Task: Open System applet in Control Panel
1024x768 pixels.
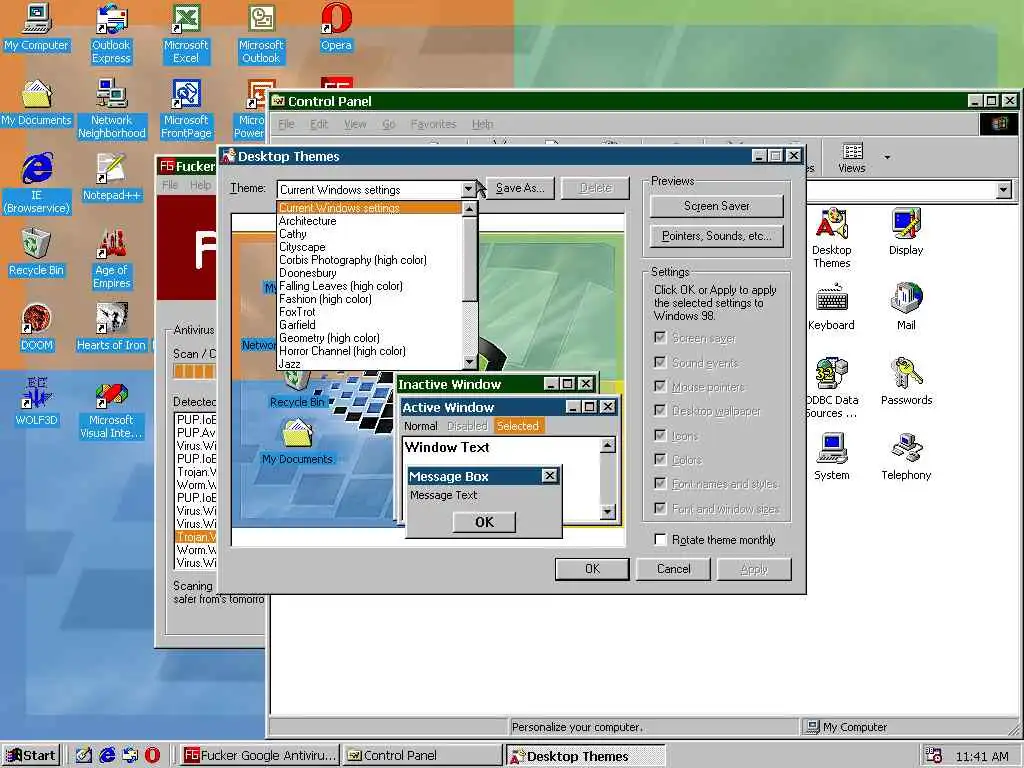Action: pos(831,457)
